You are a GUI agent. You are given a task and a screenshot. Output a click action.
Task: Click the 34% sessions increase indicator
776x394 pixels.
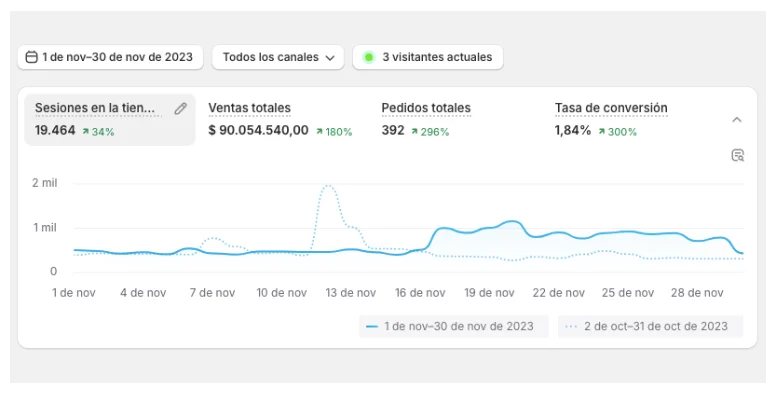[x=98, y=132]
